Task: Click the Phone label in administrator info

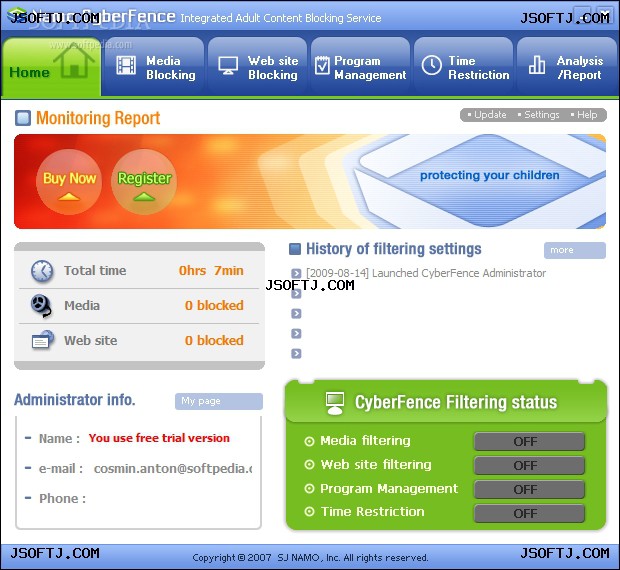Action: [x=62, y=499]
